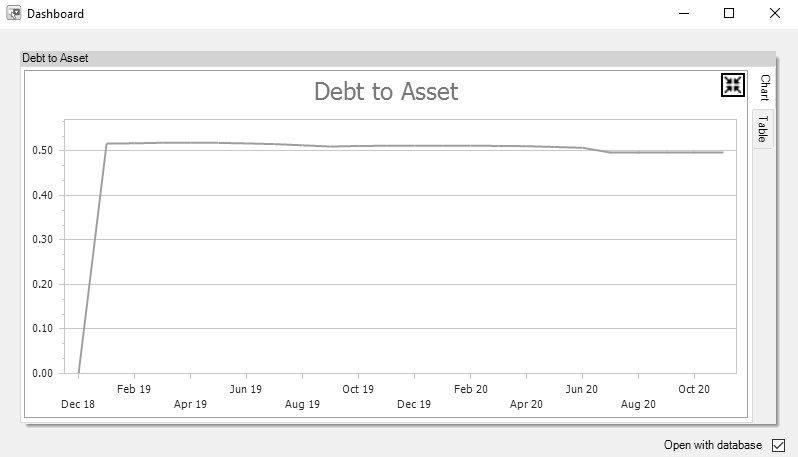Select the Chart vertical tab
798x457 pixels.
tap(762, 87)
